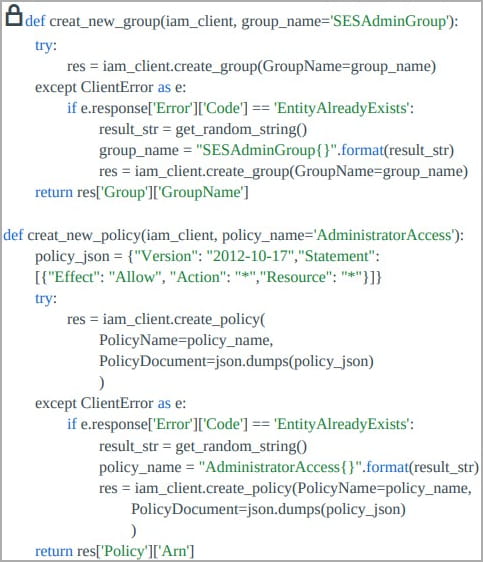Click the 'AdministratorAccess' default argument string

(385, 235)
